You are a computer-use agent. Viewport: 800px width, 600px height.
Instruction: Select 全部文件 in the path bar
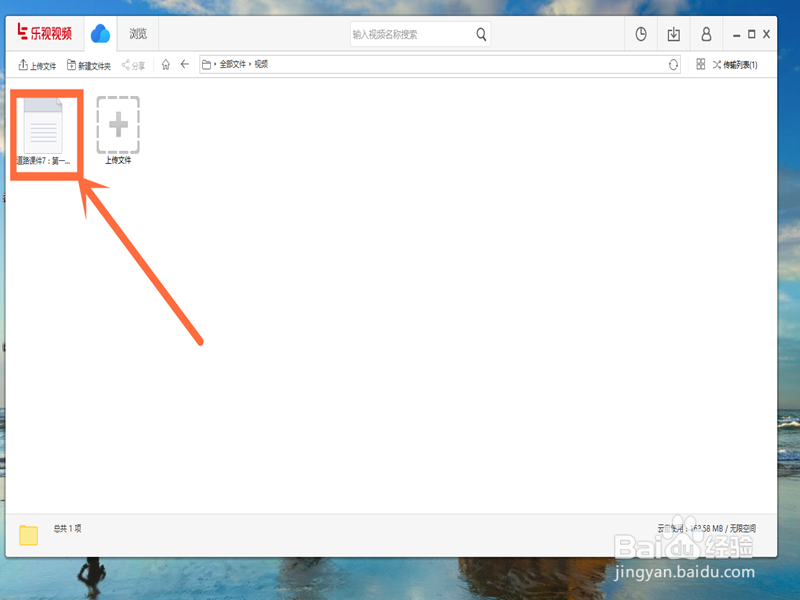pos(233,64)
